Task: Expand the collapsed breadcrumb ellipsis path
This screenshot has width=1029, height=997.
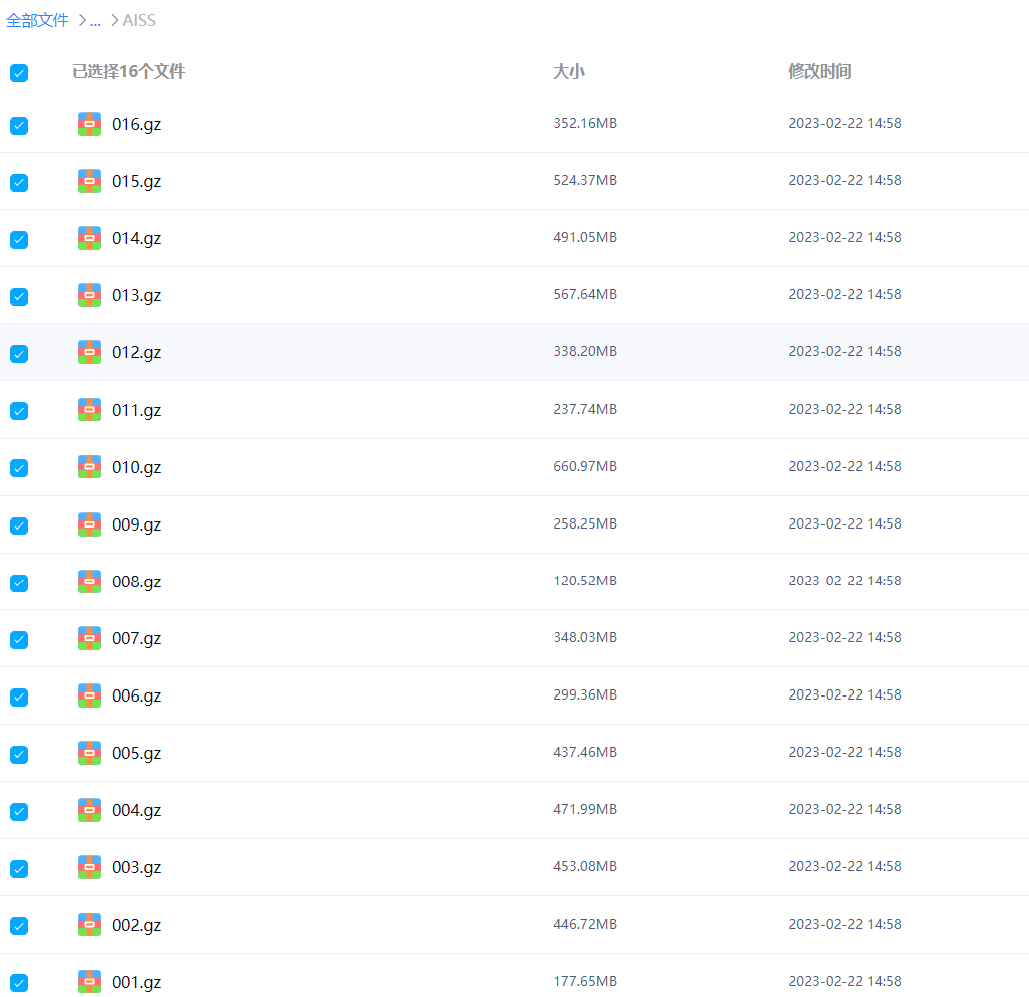Action: (95, 20)
